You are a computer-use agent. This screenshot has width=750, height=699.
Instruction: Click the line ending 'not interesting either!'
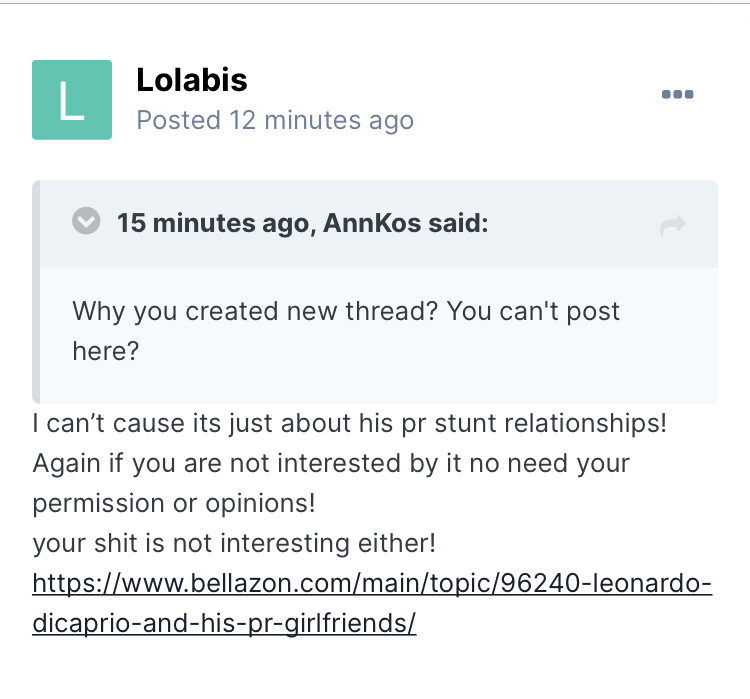coord(234,544)
